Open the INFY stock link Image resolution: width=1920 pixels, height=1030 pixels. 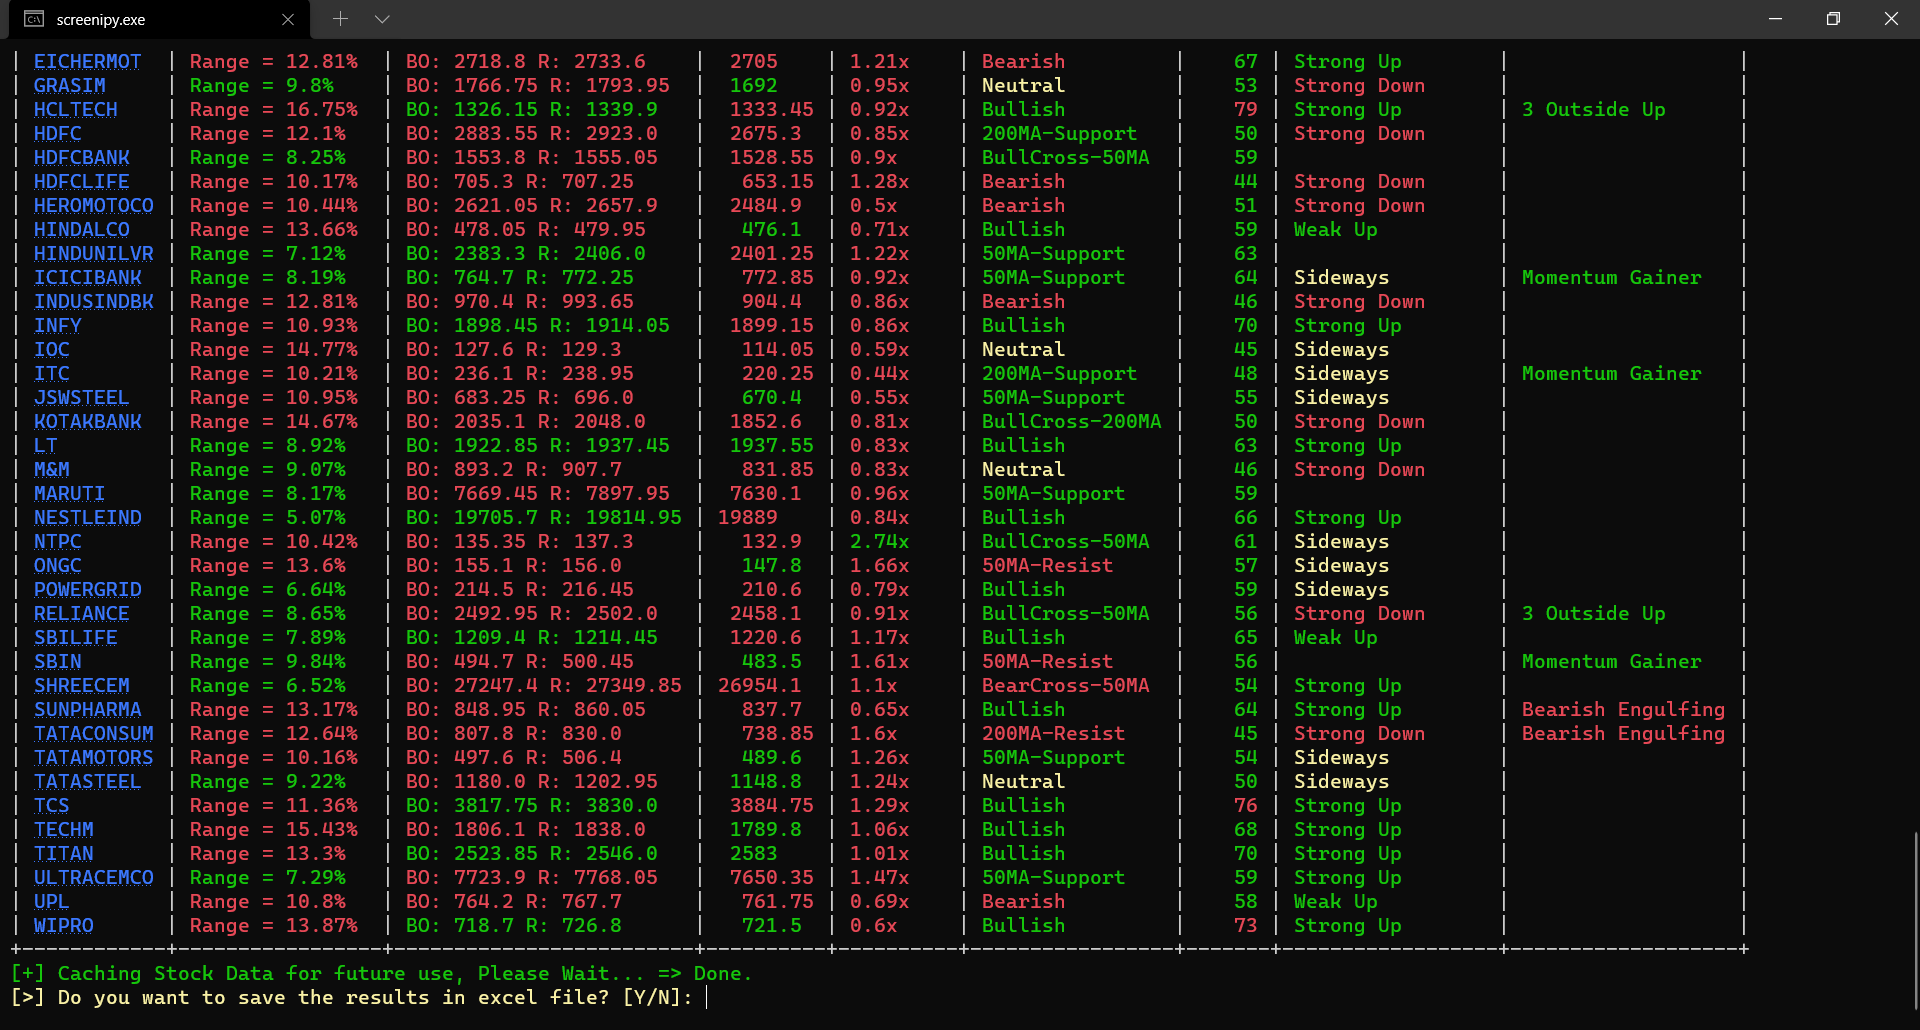tap(58, 326)
